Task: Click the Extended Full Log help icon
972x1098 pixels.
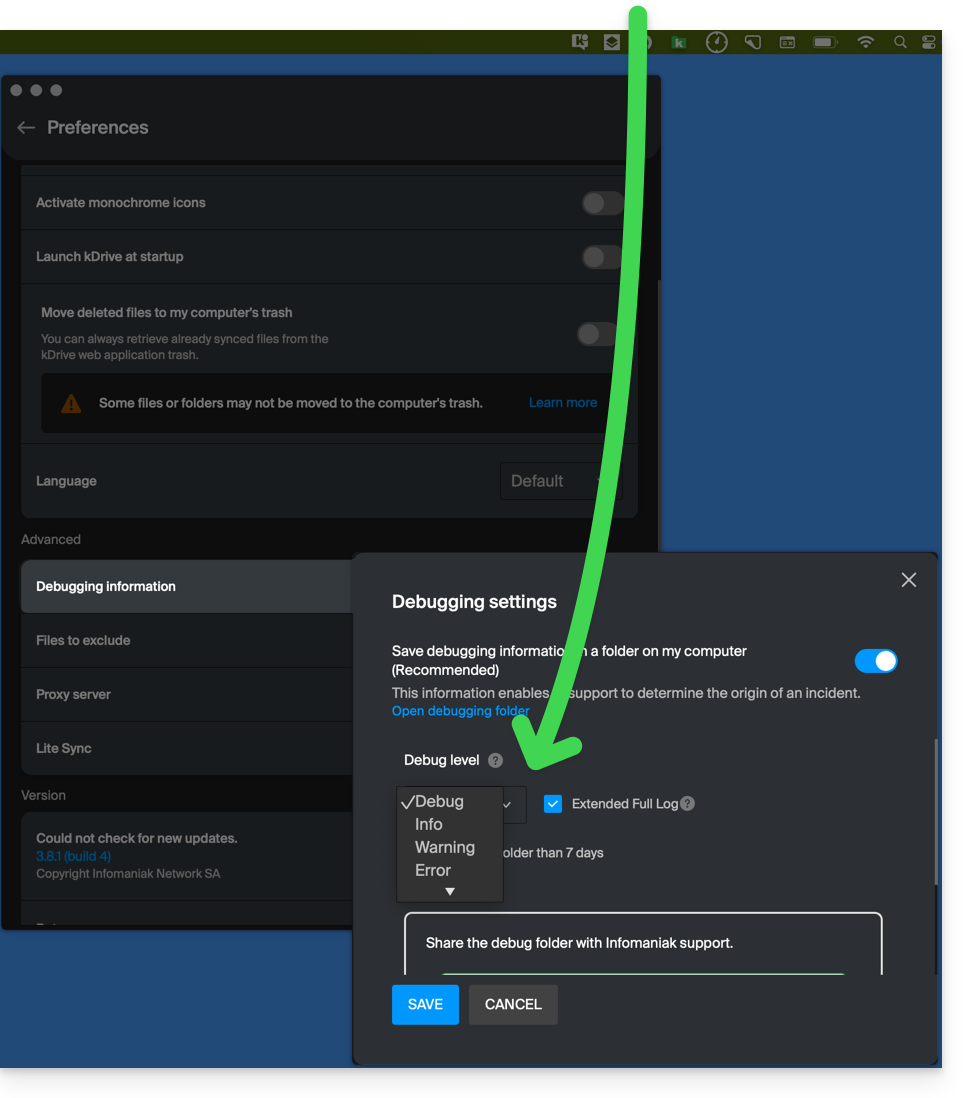Action: coord(687,804)
